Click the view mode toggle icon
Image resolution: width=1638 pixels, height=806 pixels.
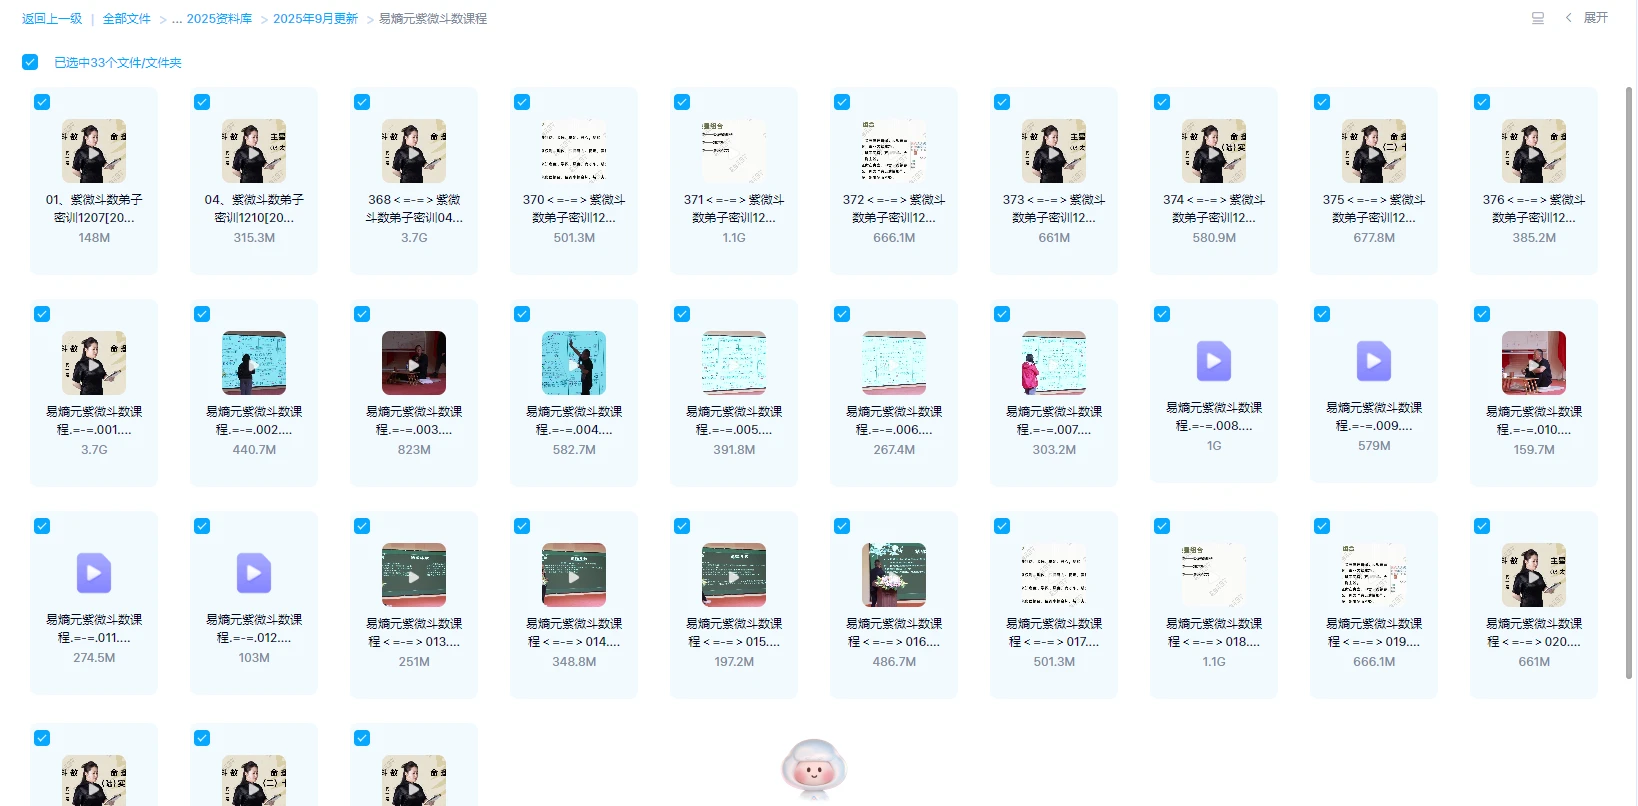[1538, 18]
